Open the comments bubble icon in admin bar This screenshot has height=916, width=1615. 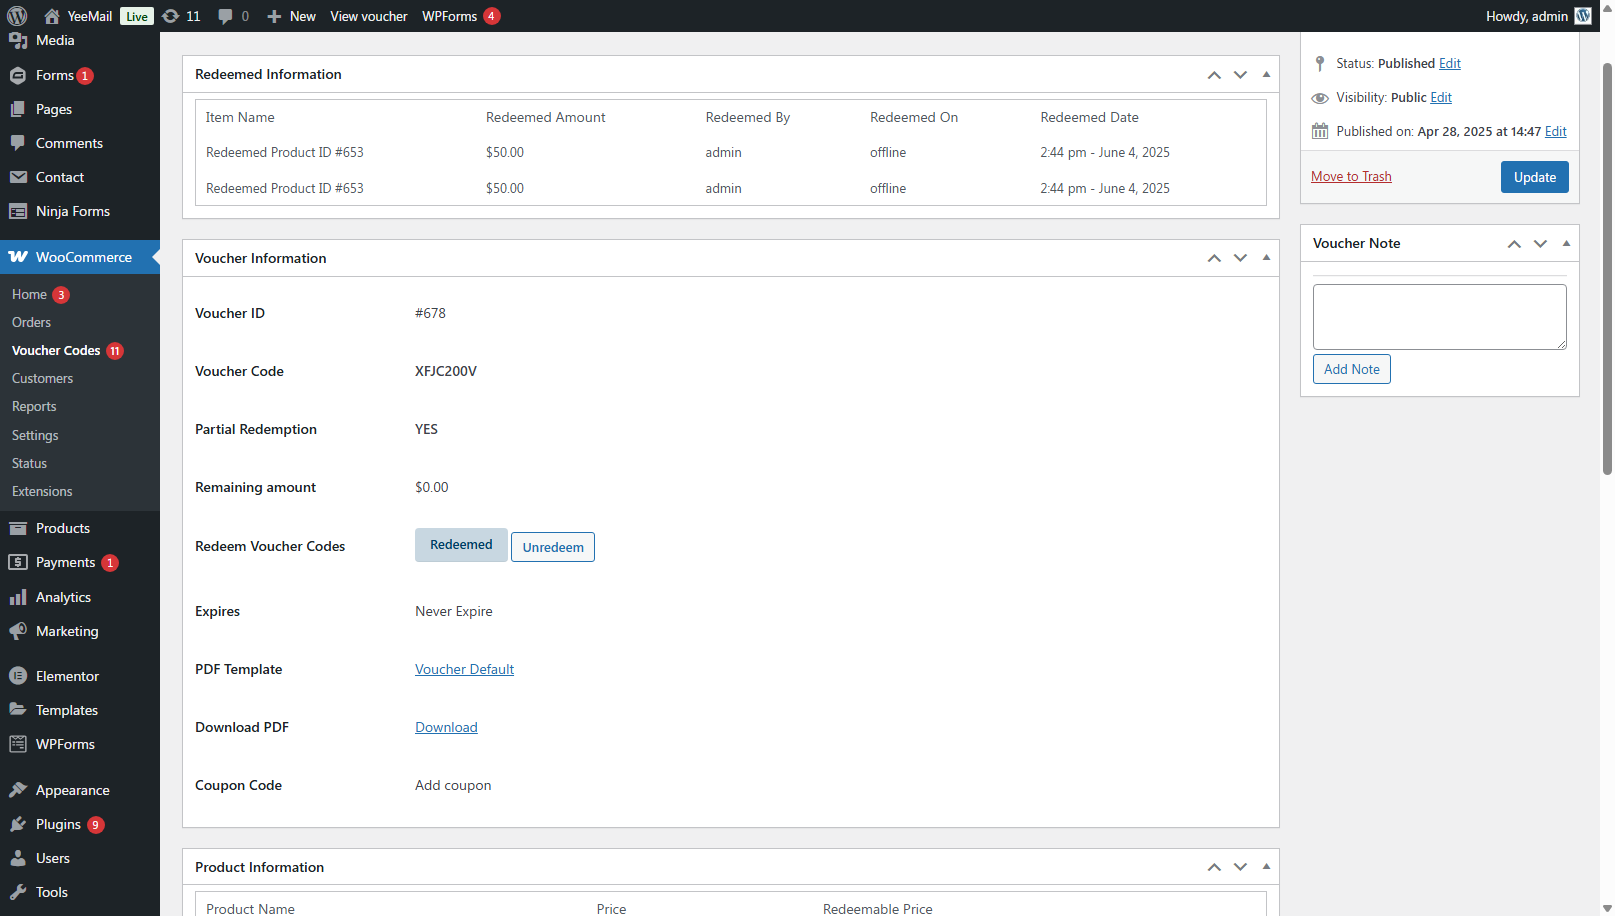coord(225,16)
